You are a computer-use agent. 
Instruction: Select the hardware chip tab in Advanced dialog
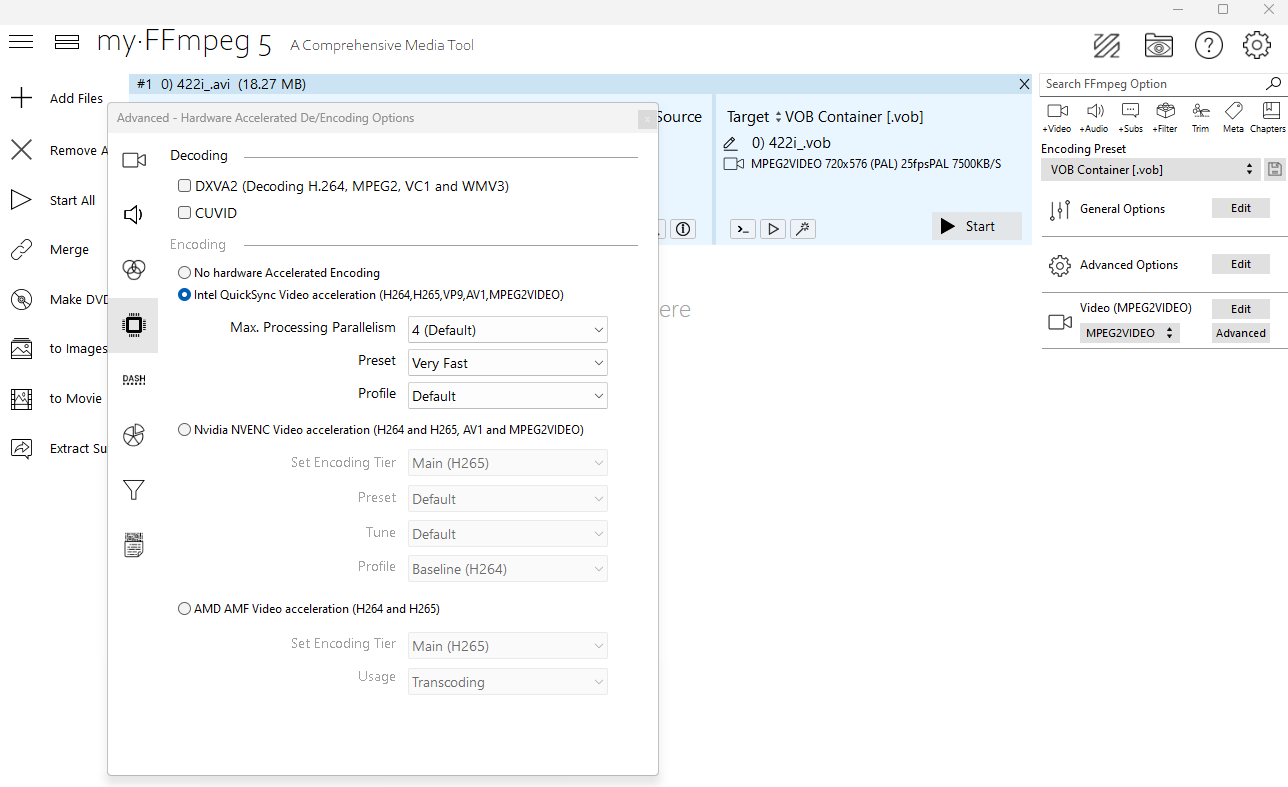[x=134, y=325]
